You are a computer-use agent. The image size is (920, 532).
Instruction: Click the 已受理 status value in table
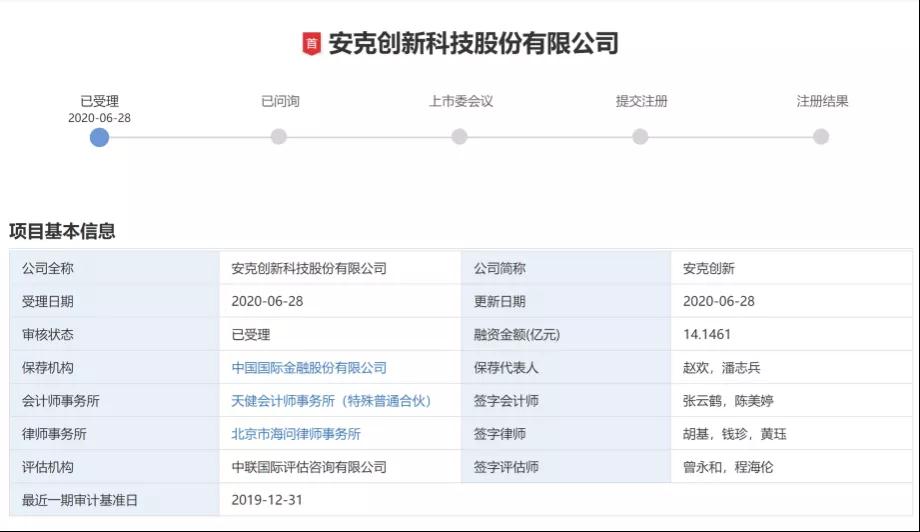[x=251, y=335]
